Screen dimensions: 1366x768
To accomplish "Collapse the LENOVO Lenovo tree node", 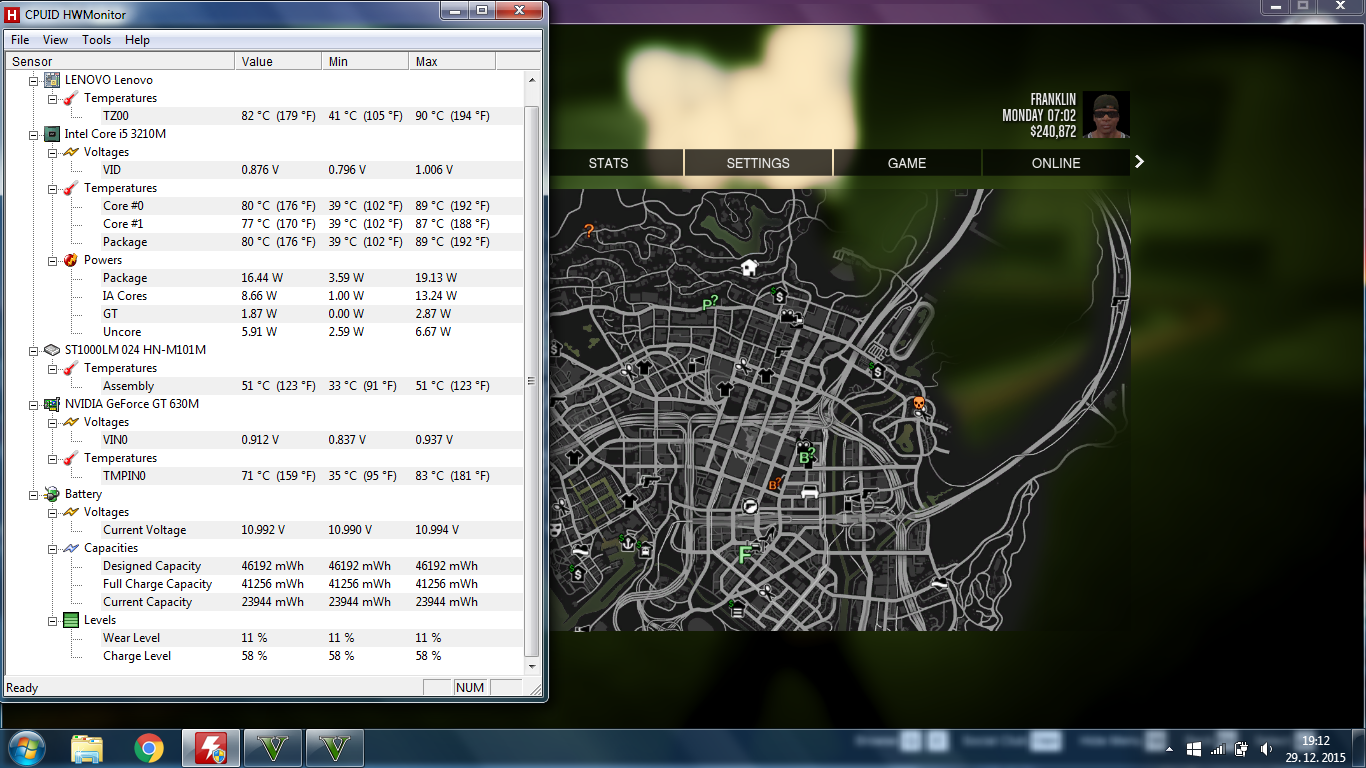I will (x=33, y=80).
